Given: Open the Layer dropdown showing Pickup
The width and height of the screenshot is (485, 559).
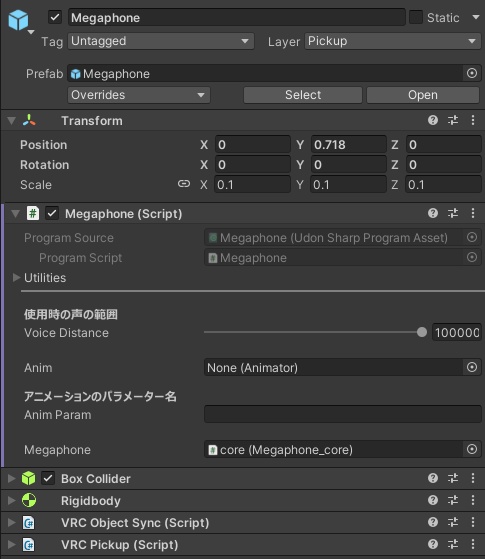Looking at the screenshot, I should tap(393, 41).
